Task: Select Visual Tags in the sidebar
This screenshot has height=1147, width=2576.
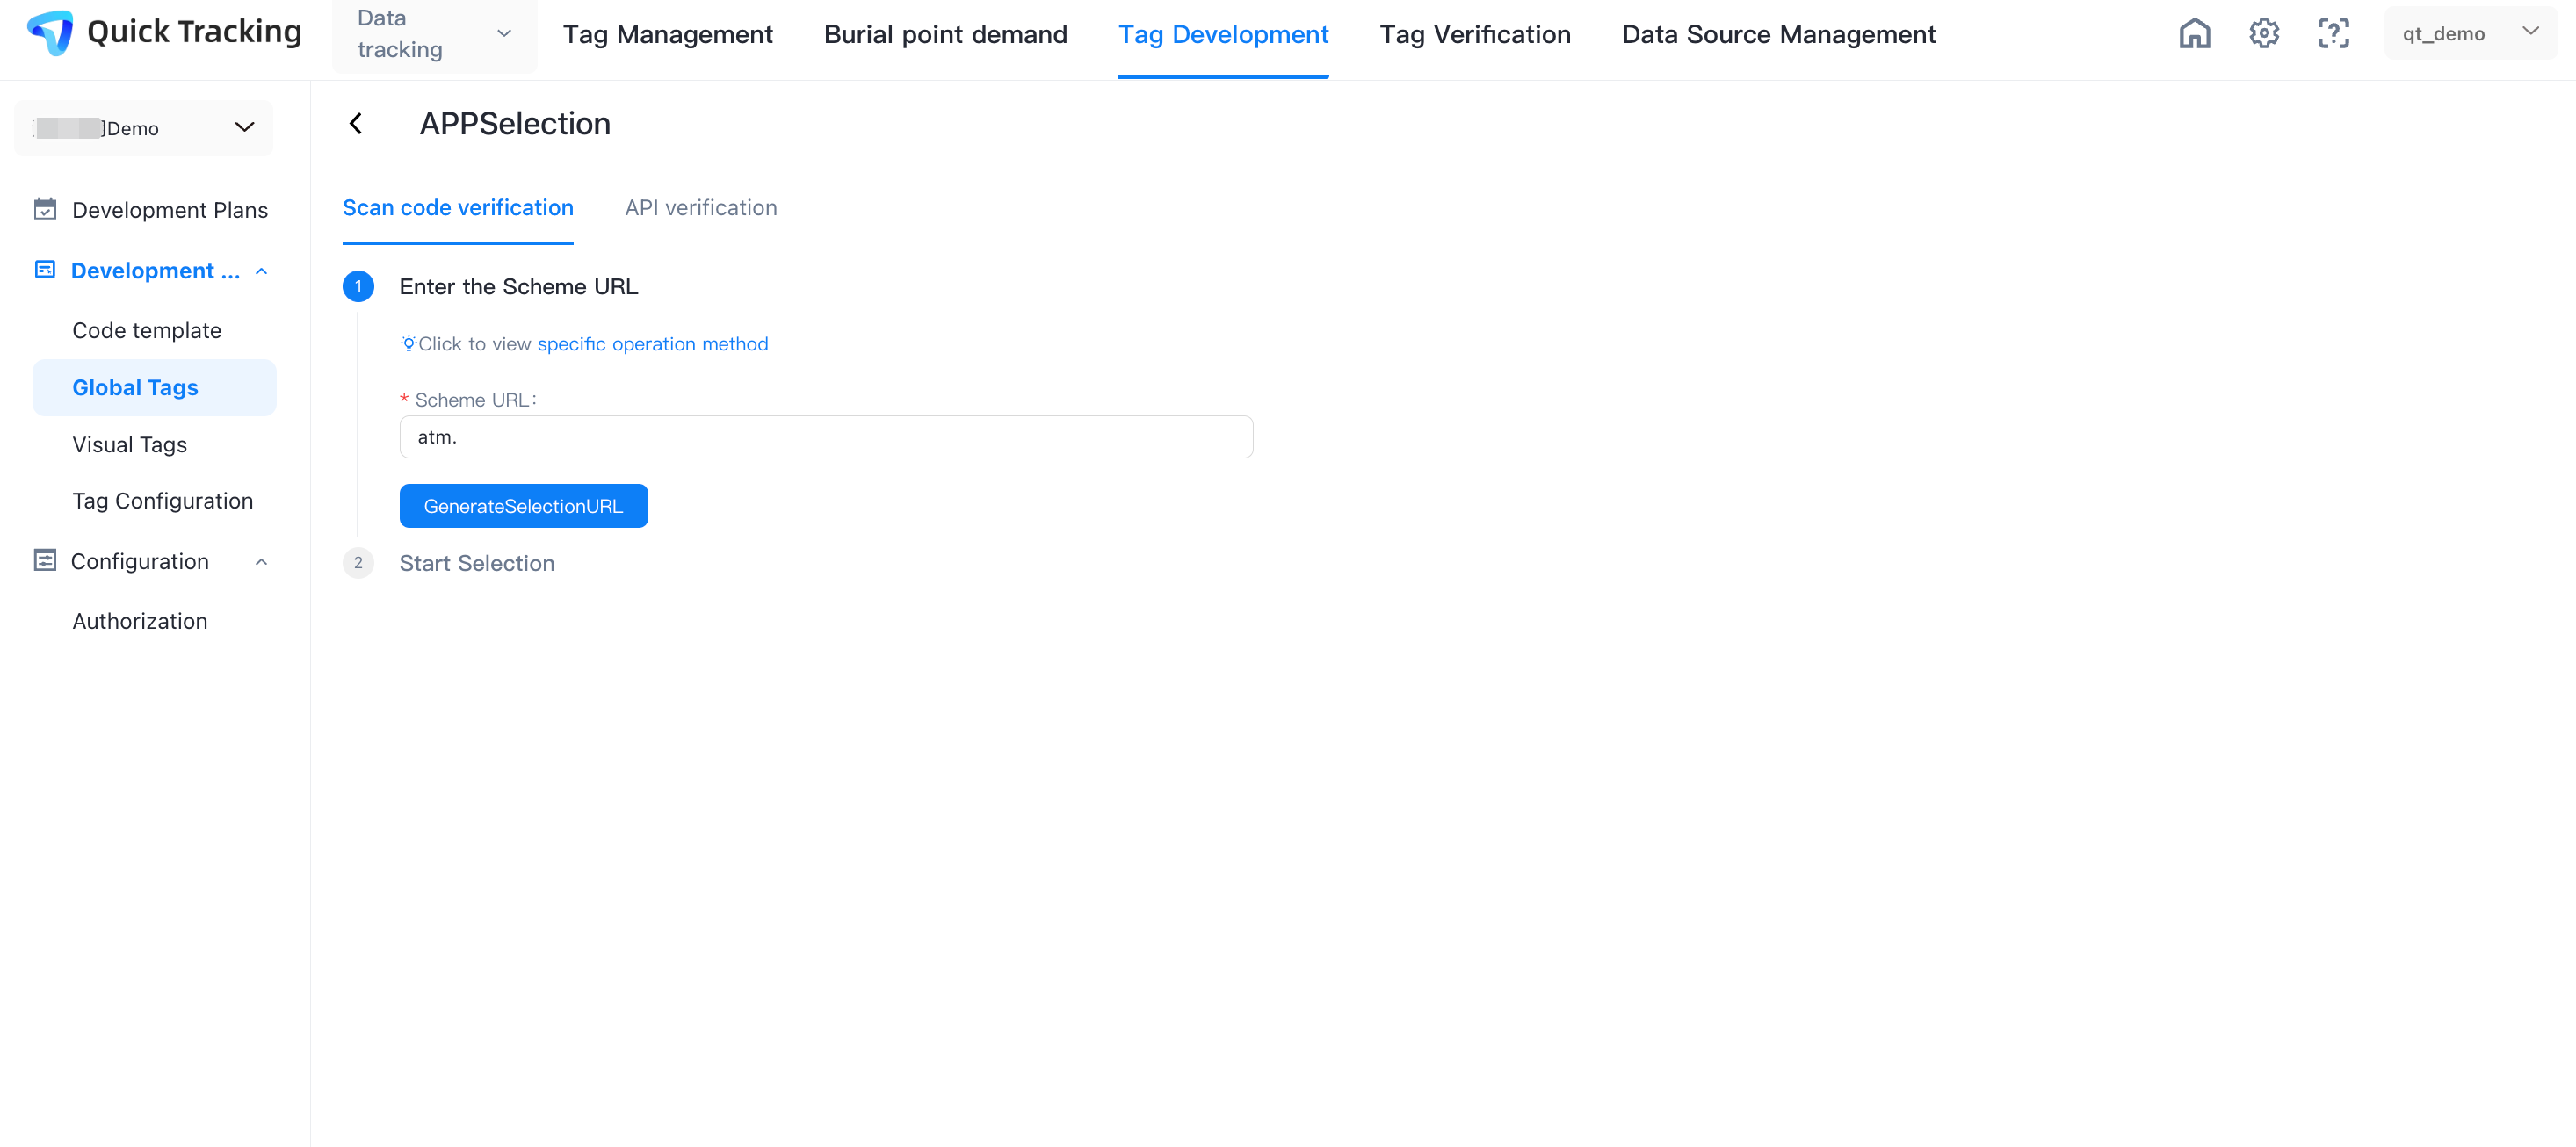Action: tap(130, 445)
